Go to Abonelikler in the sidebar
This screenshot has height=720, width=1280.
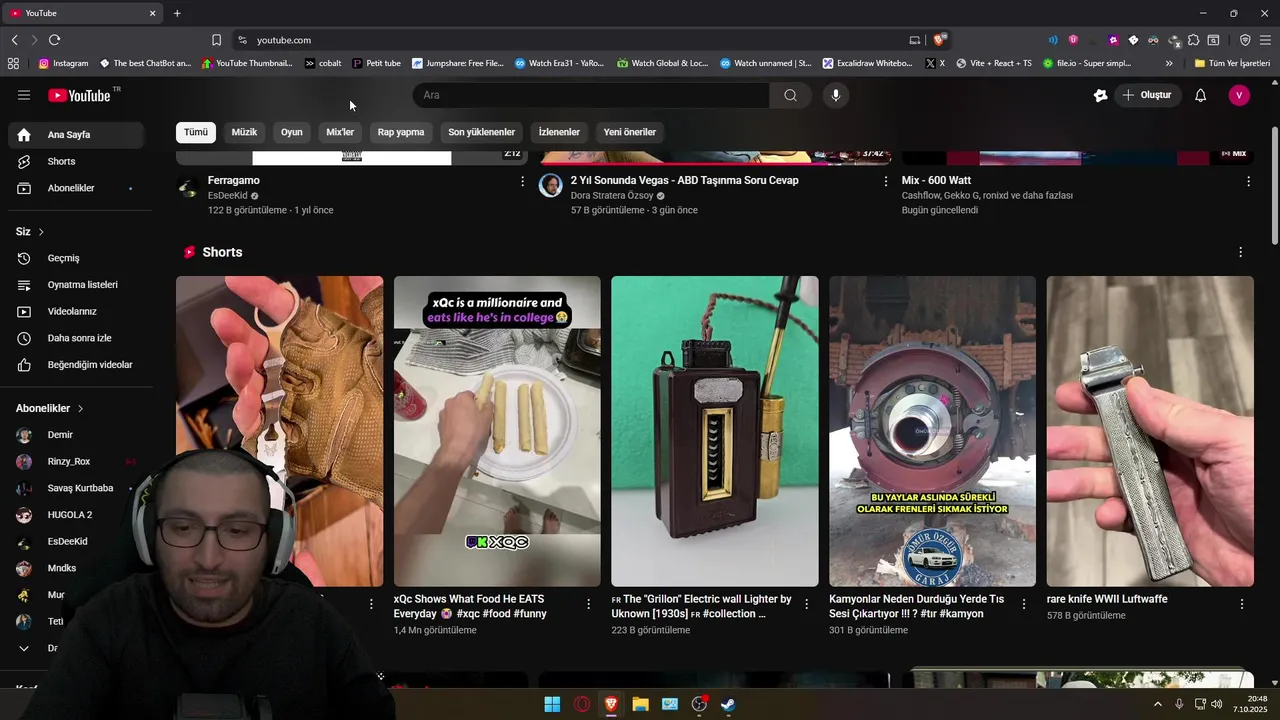point(76,188)
